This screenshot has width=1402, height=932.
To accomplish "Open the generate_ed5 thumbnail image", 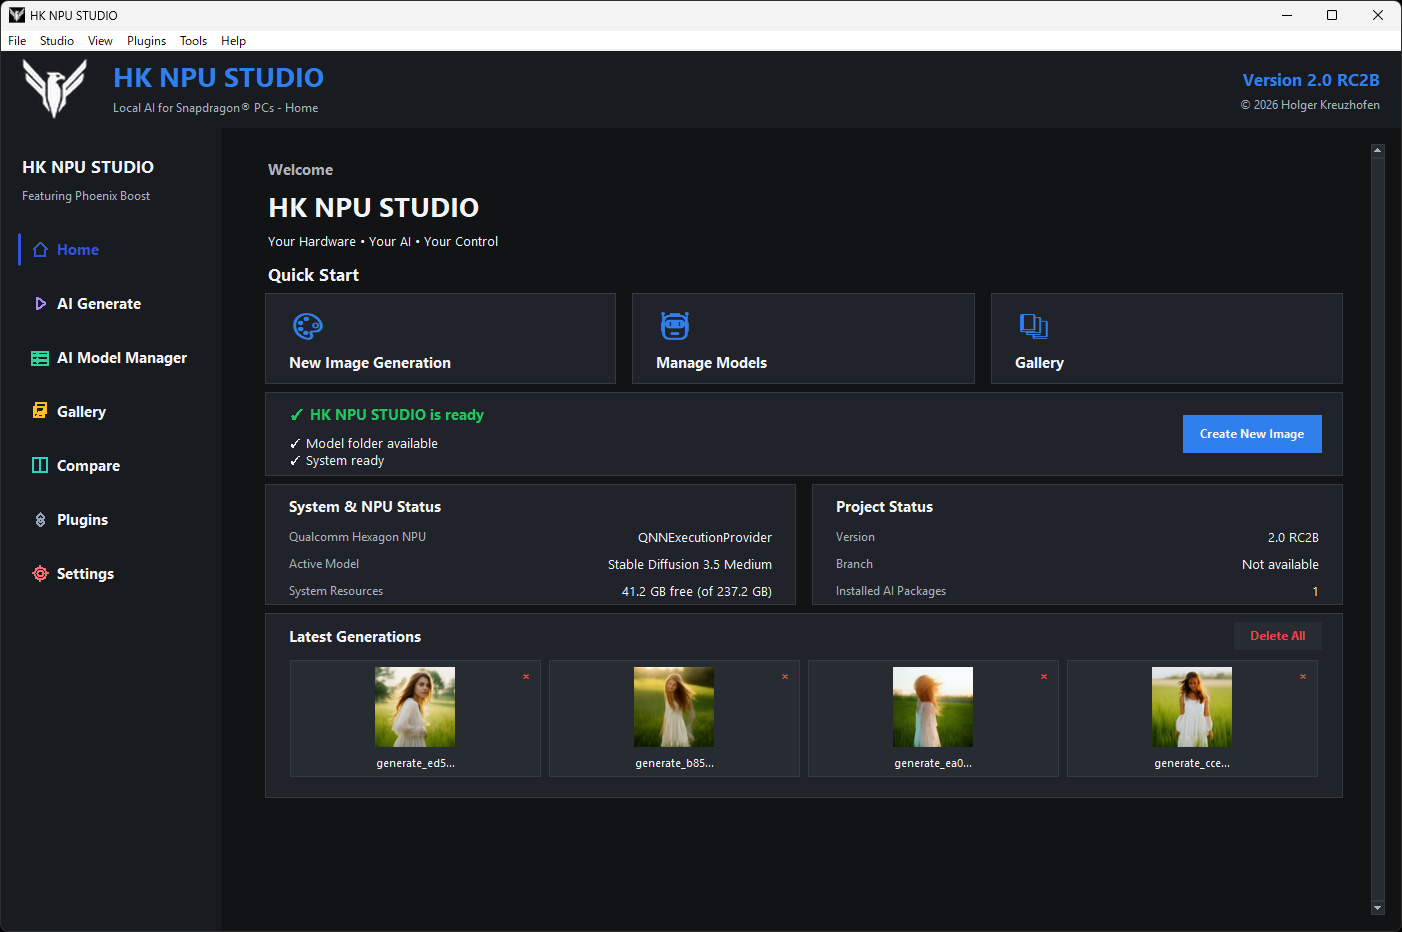I will point(415,707).
